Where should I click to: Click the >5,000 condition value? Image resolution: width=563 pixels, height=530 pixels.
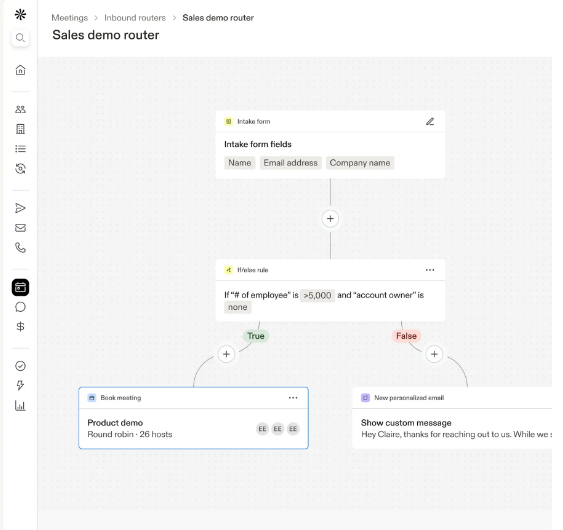pos(317,296)
